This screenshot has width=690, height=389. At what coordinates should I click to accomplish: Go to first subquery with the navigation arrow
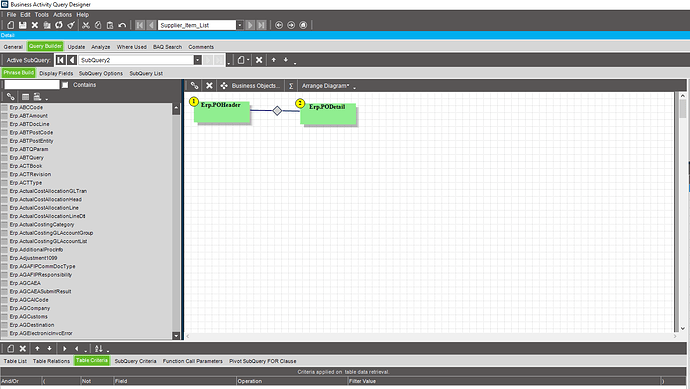click(x=61, y=60)
